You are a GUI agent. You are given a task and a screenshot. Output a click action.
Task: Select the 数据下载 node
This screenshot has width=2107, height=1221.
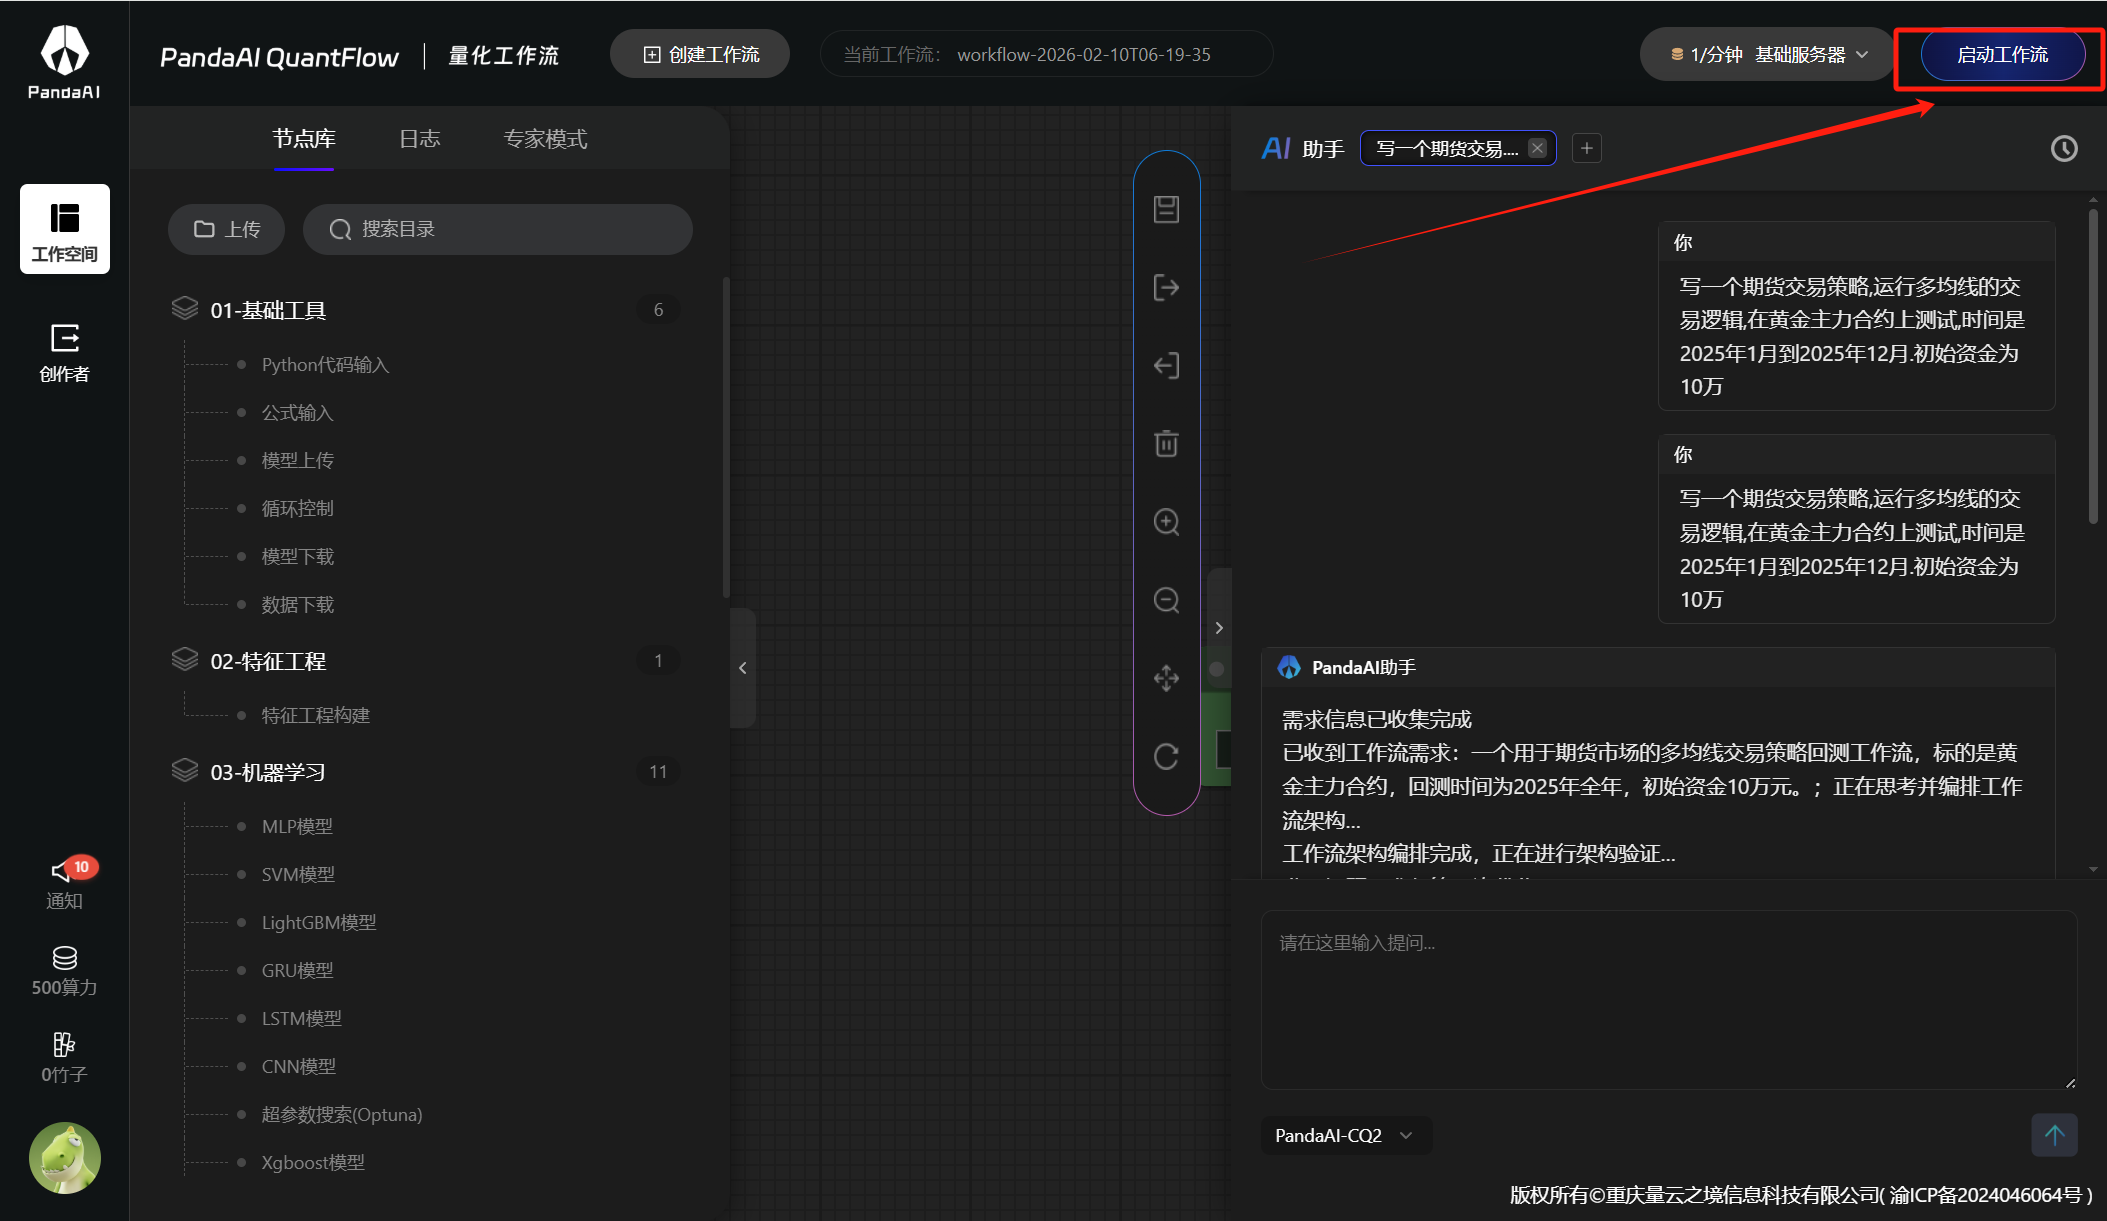[x=298, y=604]
